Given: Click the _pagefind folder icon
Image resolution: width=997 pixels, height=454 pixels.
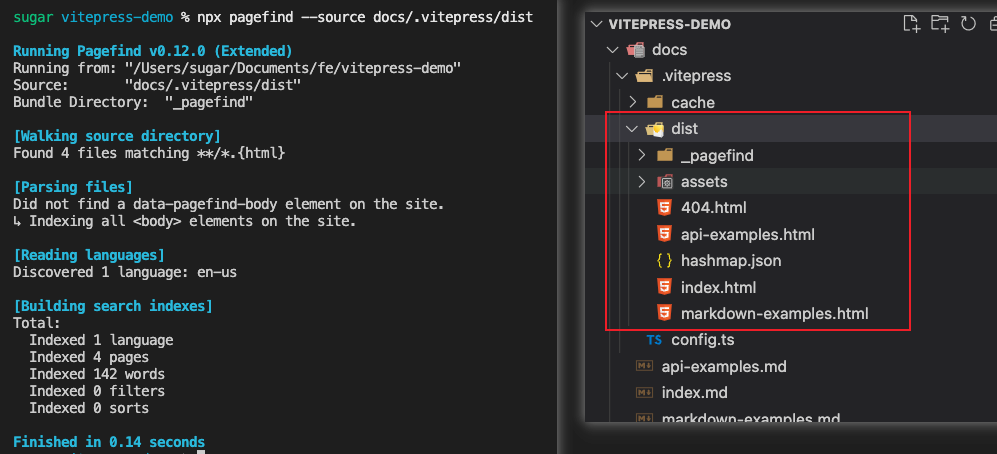Looking at the screenshot, I should pyautogui.click(x=664, y=155).
